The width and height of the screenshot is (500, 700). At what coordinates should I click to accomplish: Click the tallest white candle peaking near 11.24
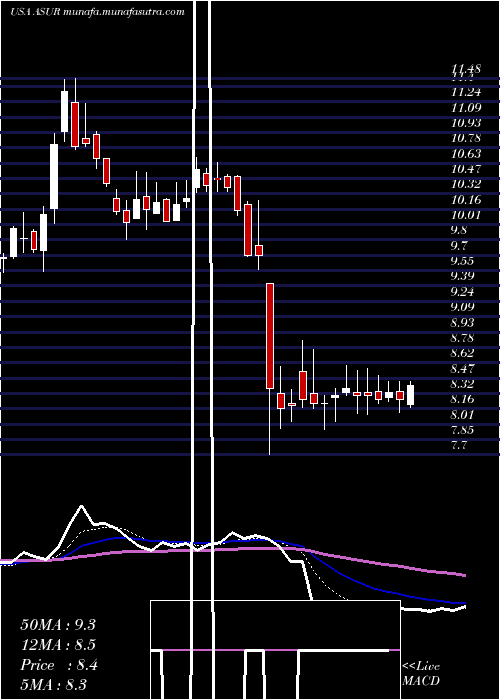pyautogui.click(x=54, y=176)
